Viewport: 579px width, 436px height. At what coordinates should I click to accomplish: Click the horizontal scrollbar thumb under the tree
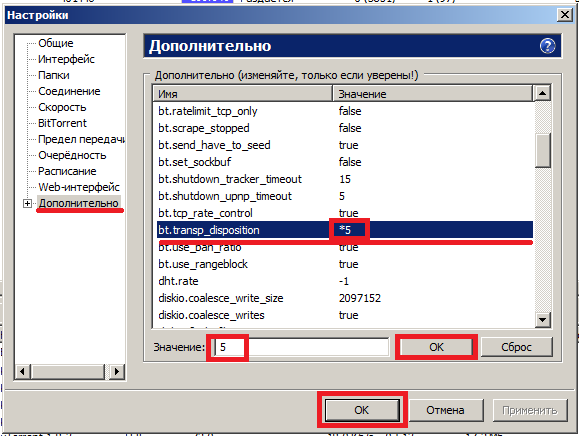pos(68,371)
